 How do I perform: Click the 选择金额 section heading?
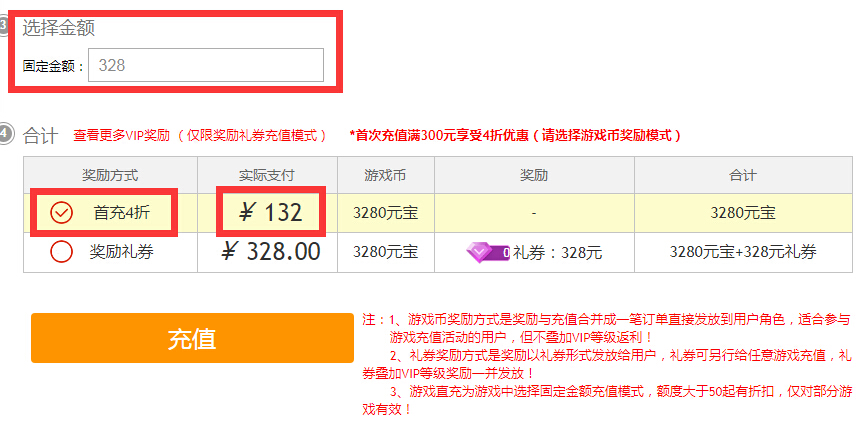(x=59, y=28)
